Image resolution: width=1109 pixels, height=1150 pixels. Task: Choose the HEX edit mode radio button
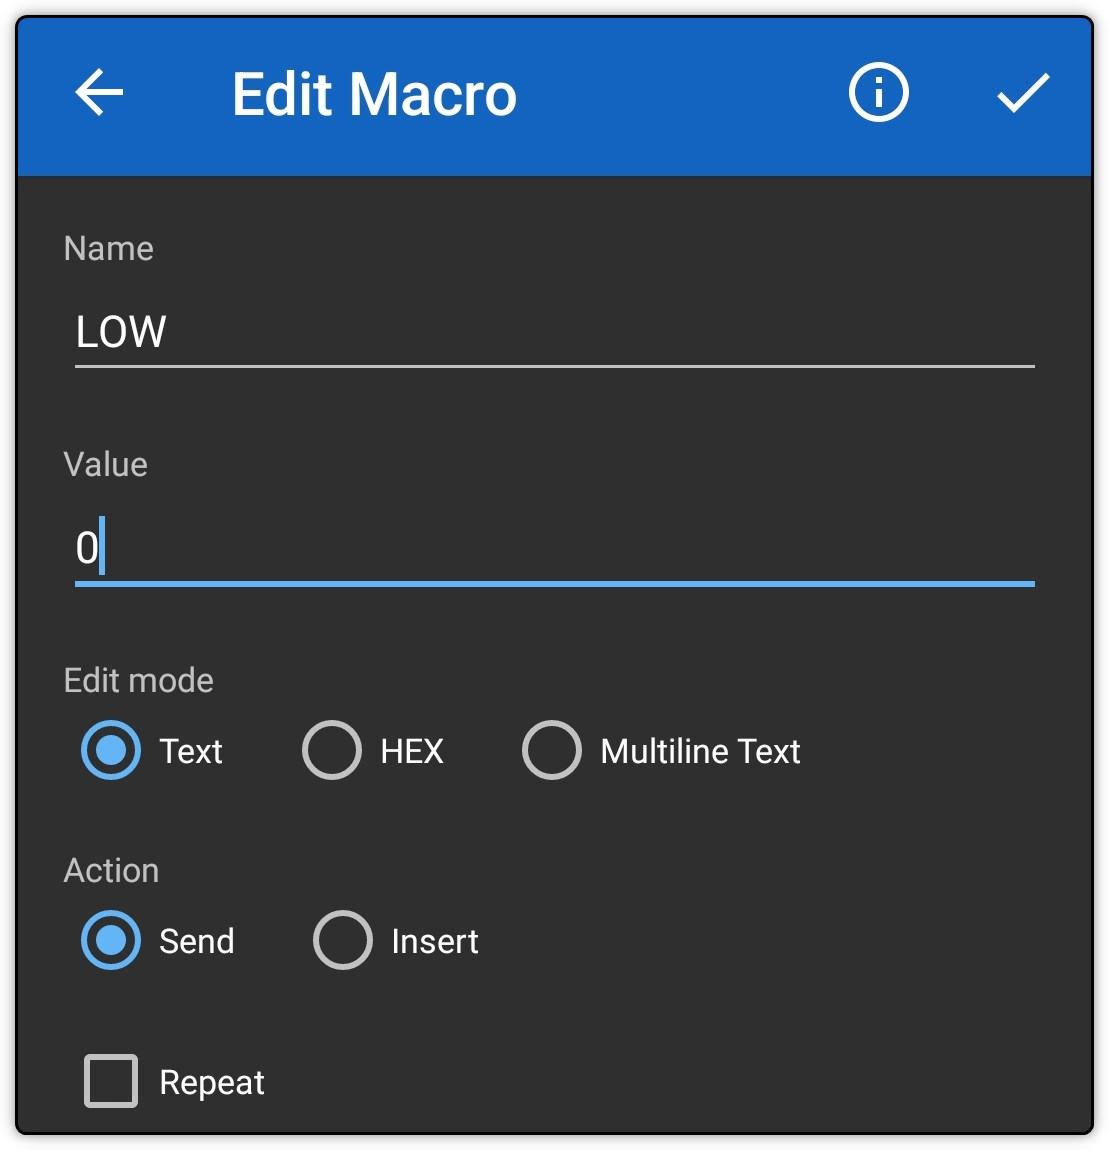(332, 750)
